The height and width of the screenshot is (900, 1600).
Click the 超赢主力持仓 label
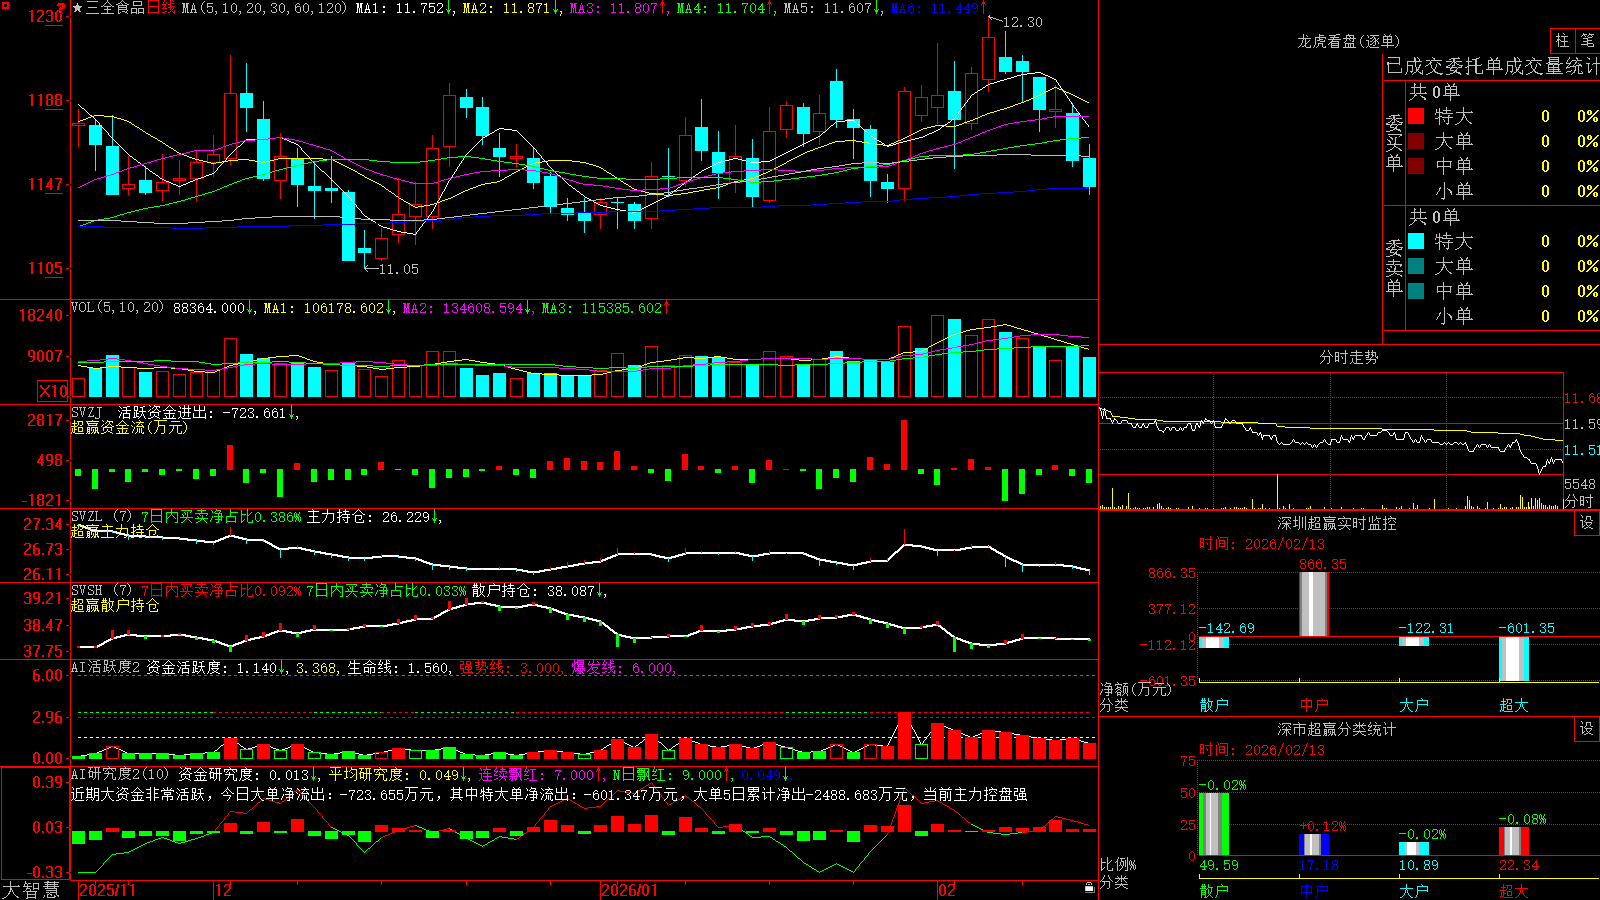(x=115, y=531)
